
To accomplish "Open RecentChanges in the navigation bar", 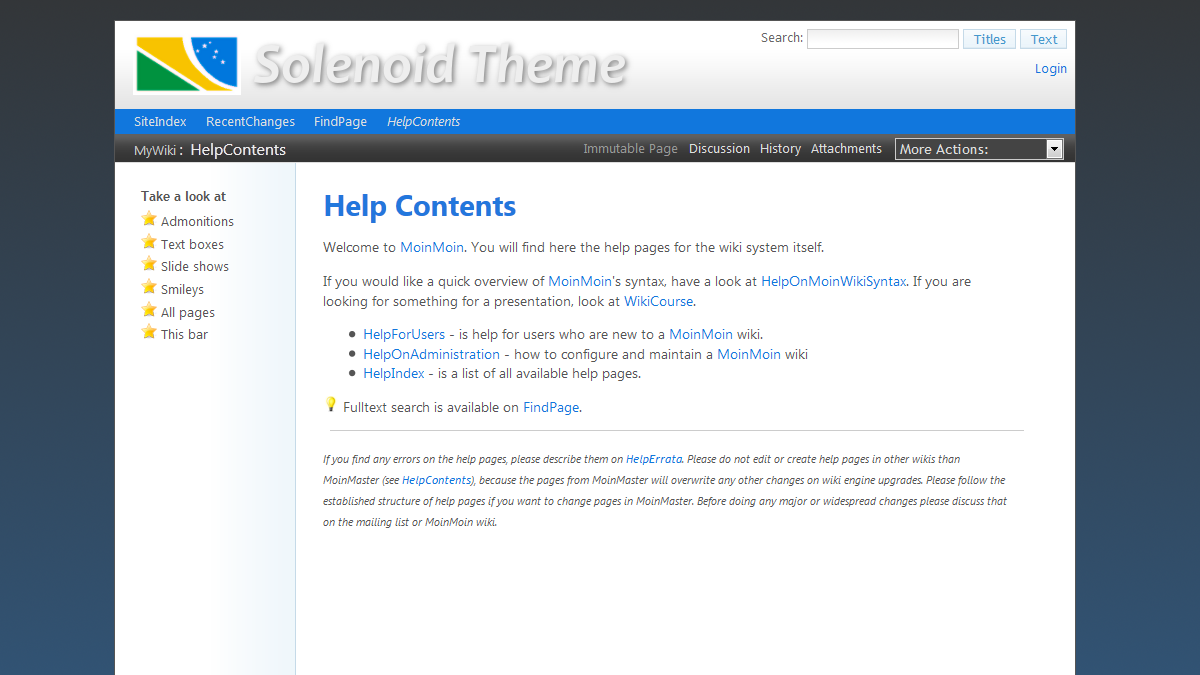I will pos(250,122).
